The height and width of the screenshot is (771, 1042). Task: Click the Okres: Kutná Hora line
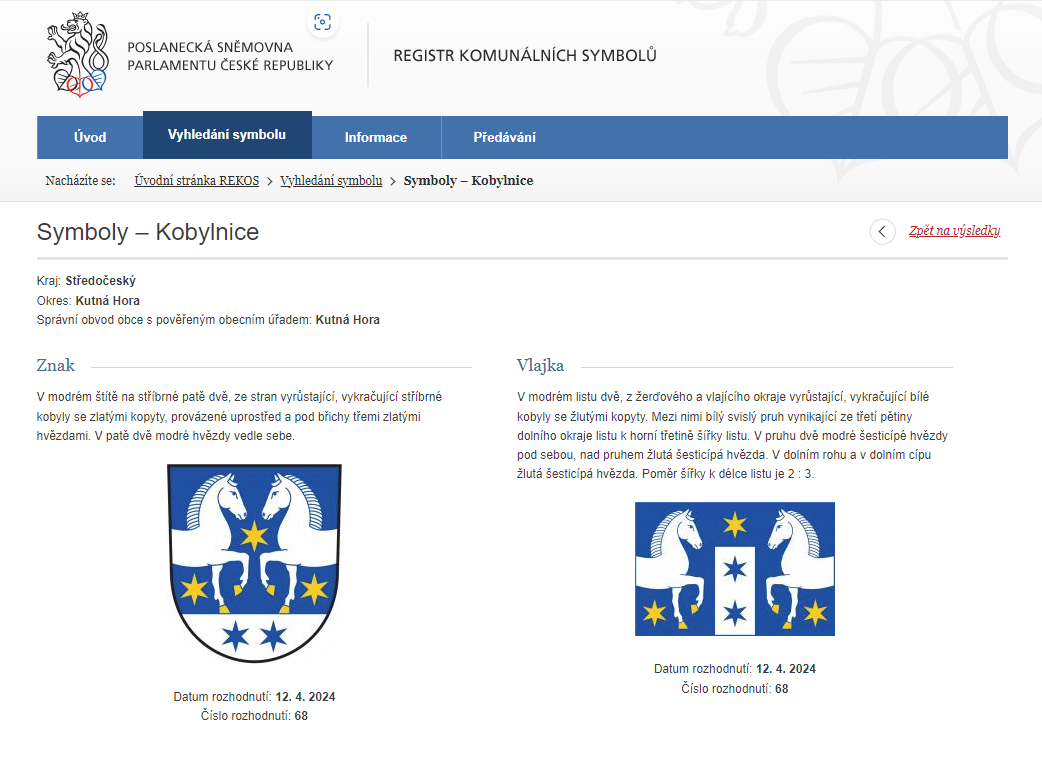point(88,300)
